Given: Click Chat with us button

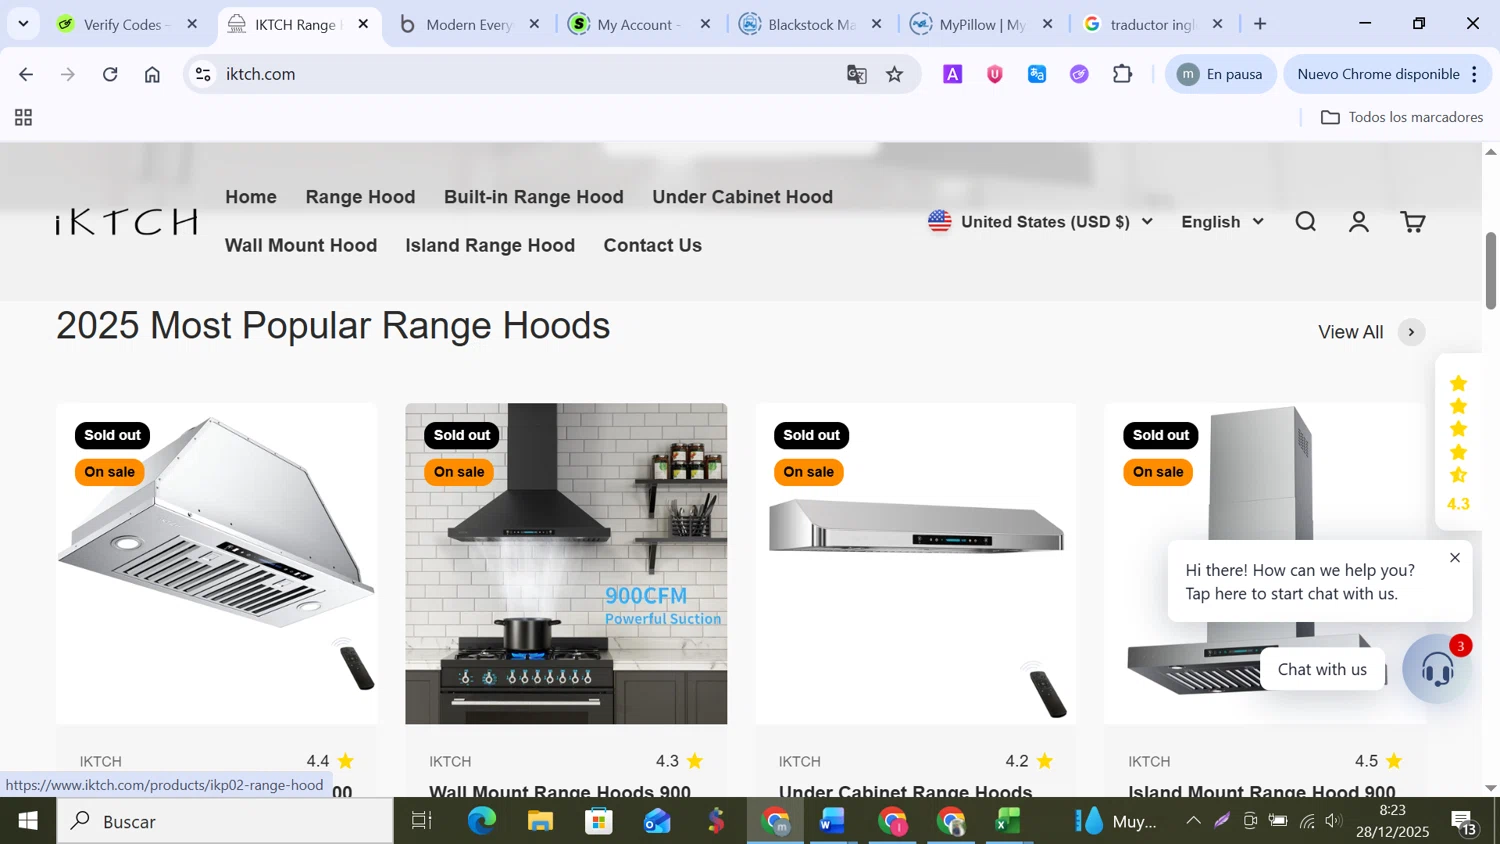Looking at the screenshot, I should coord(1322,669).
